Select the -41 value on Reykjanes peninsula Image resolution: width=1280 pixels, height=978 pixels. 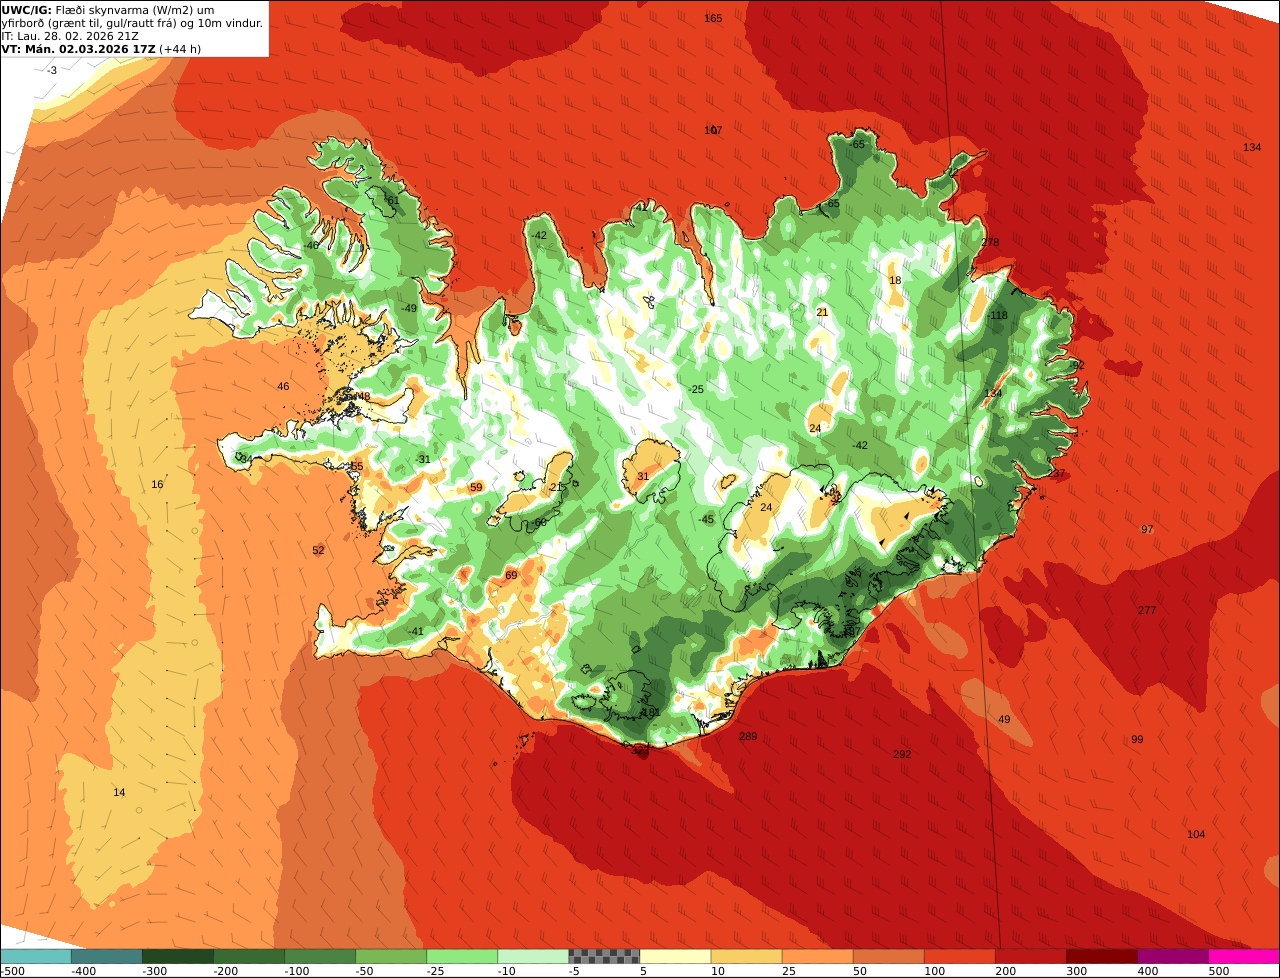pos(416,631)
